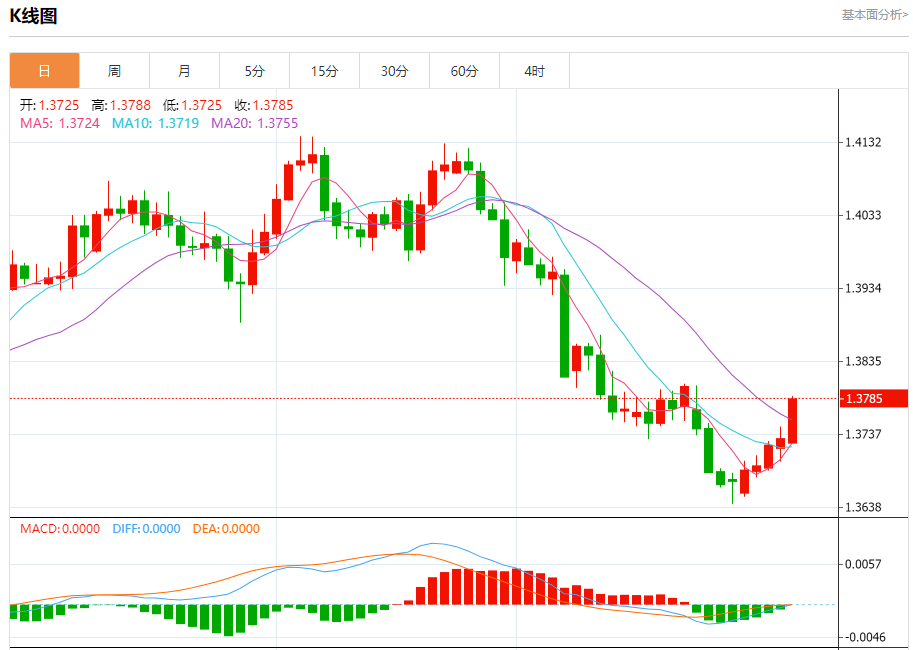
Task: Click the MA5 moving average label
Action: click(60, 123)
